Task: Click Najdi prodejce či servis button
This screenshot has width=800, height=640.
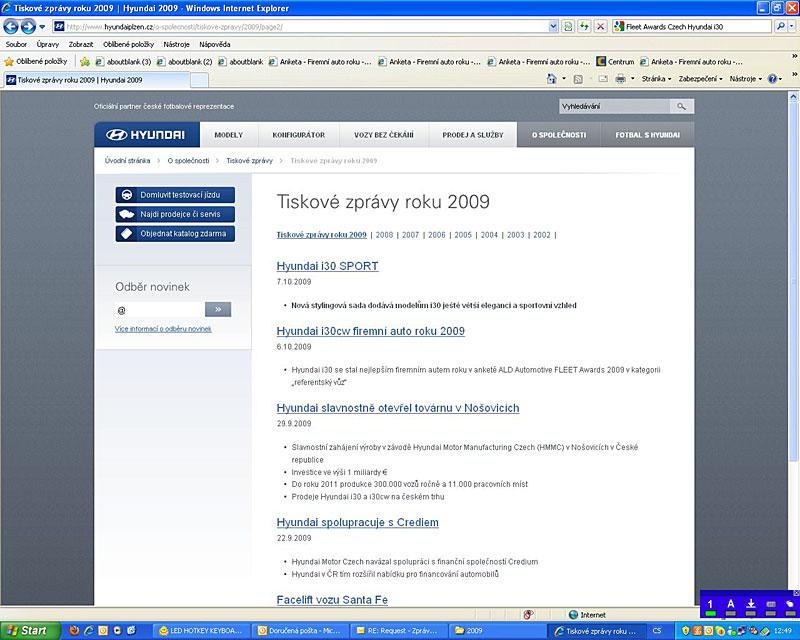Action: [175, 214]
